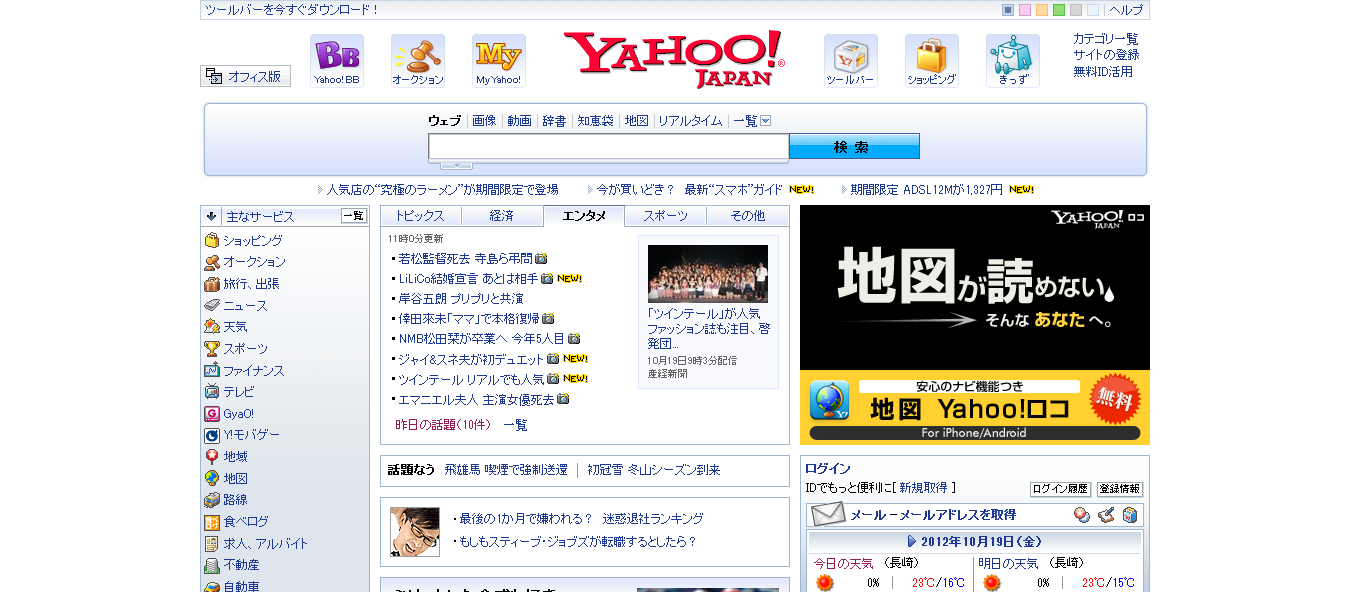
Task: Collapse the 主なサービス arrow toggle
Action: point(212,216)
